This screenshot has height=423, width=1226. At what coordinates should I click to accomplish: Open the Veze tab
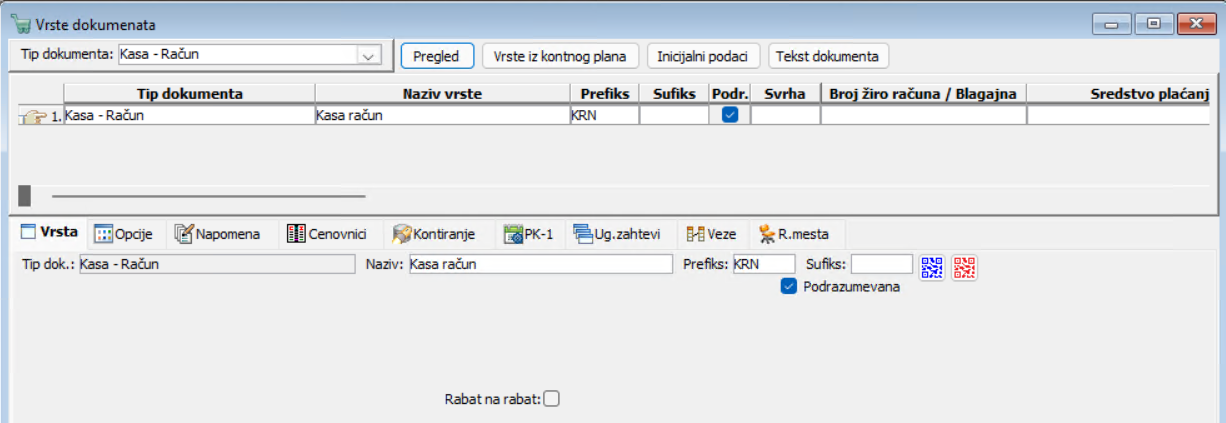[x=711, y=234]
